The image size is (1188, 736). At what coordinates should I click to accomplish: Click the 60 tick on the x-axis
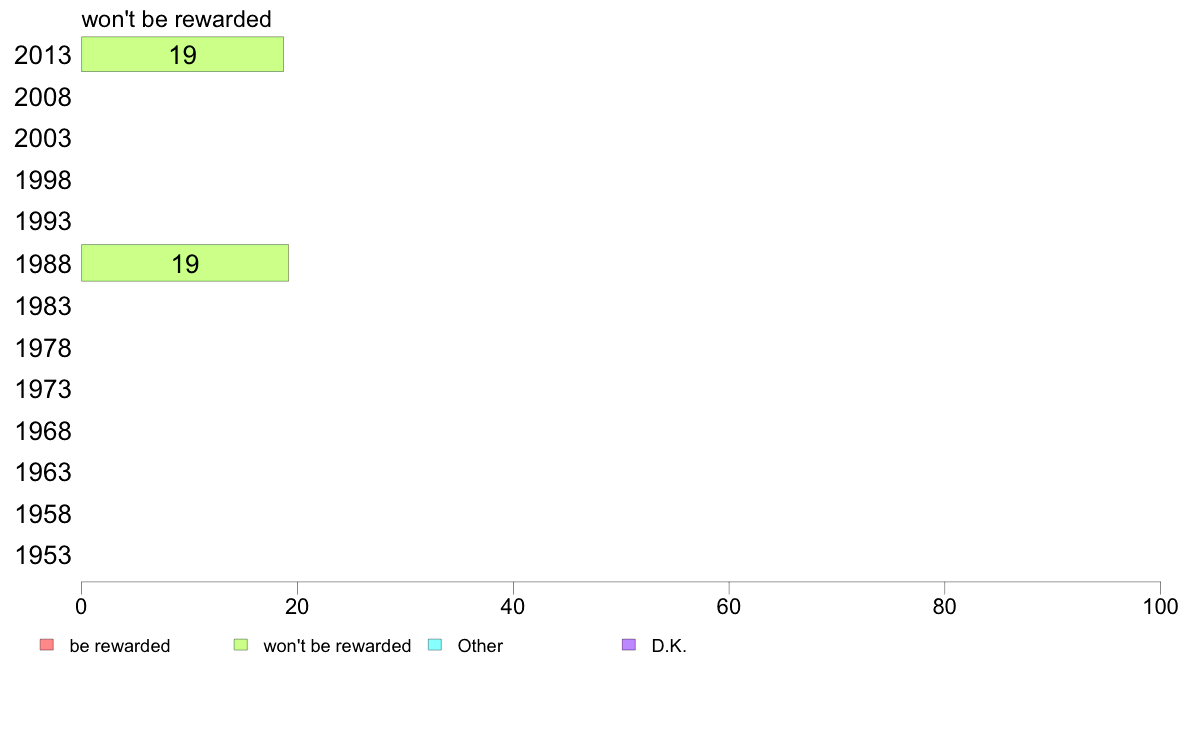(x=729, y=606)
